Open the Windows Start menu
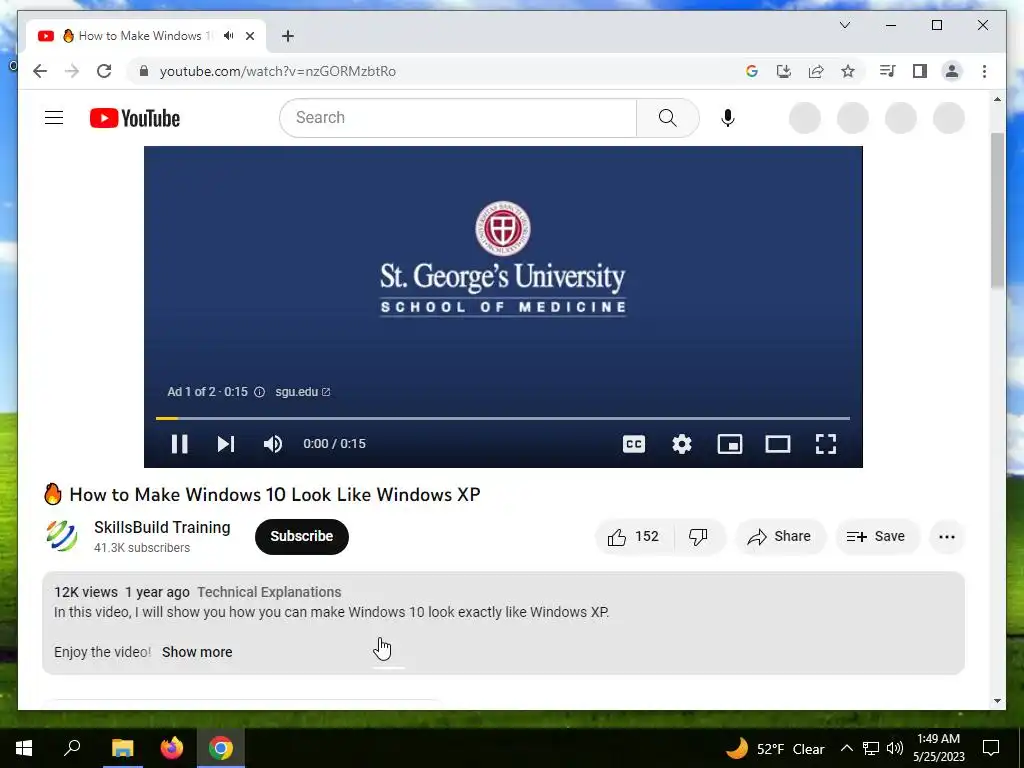 click(24, 748)
